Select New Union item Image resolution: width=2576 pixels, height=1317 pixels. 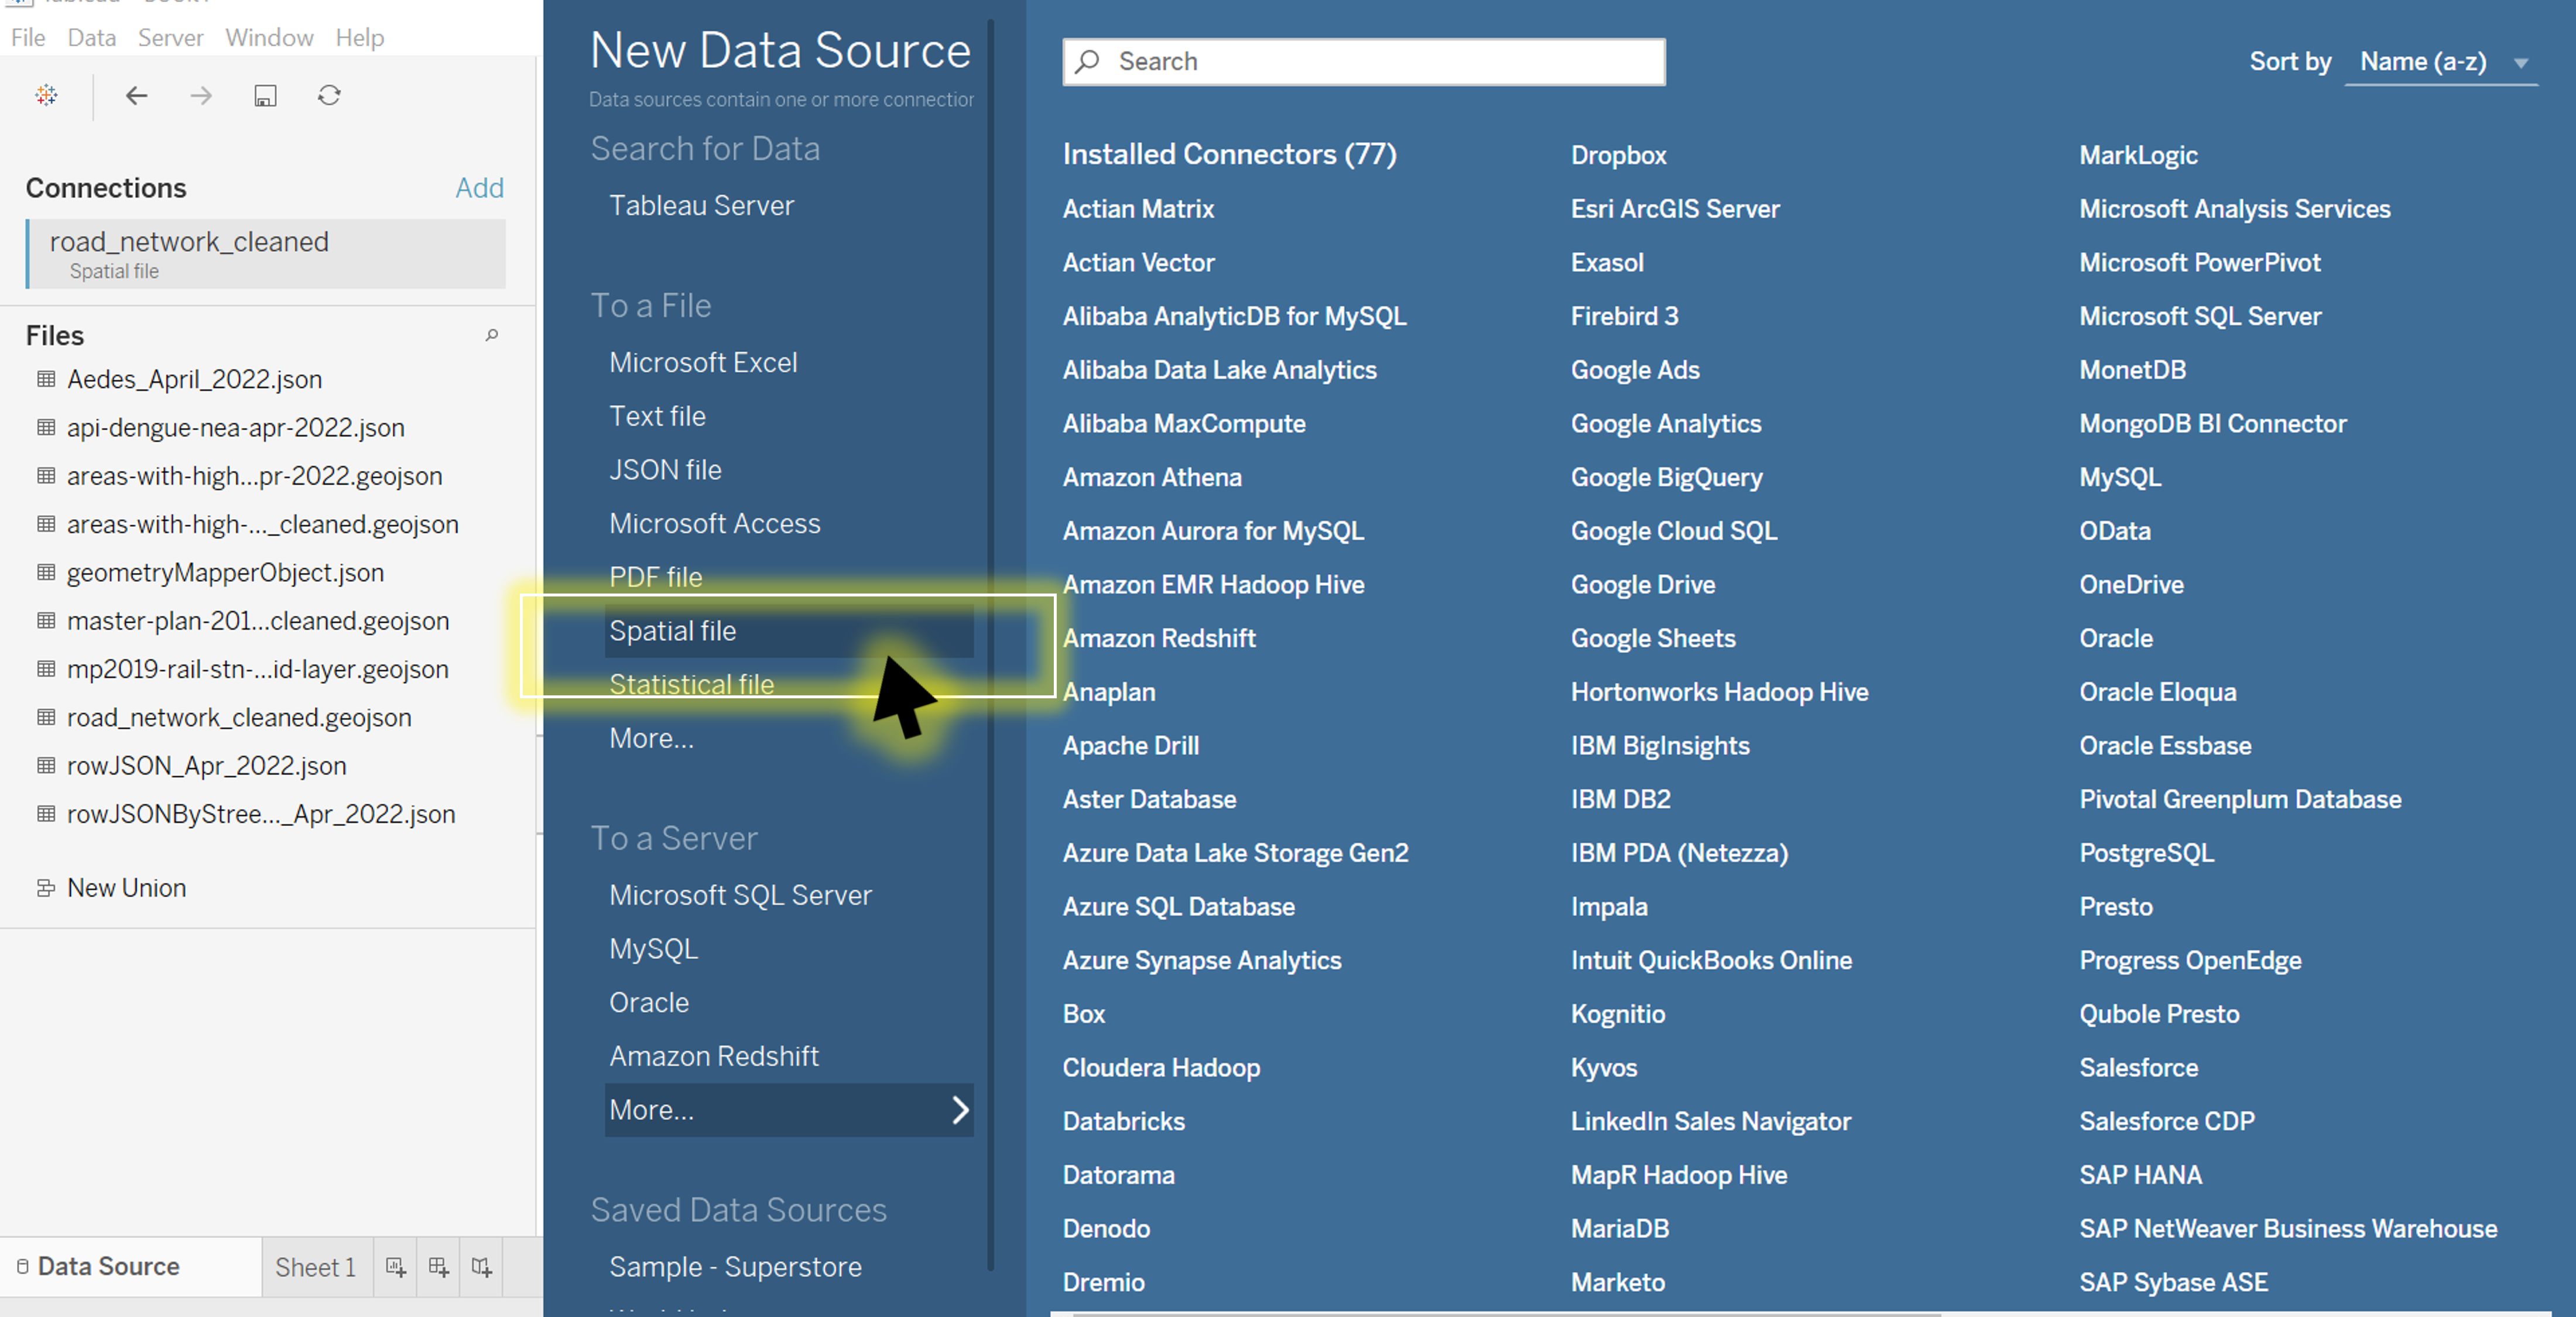[x=126, y=888]
